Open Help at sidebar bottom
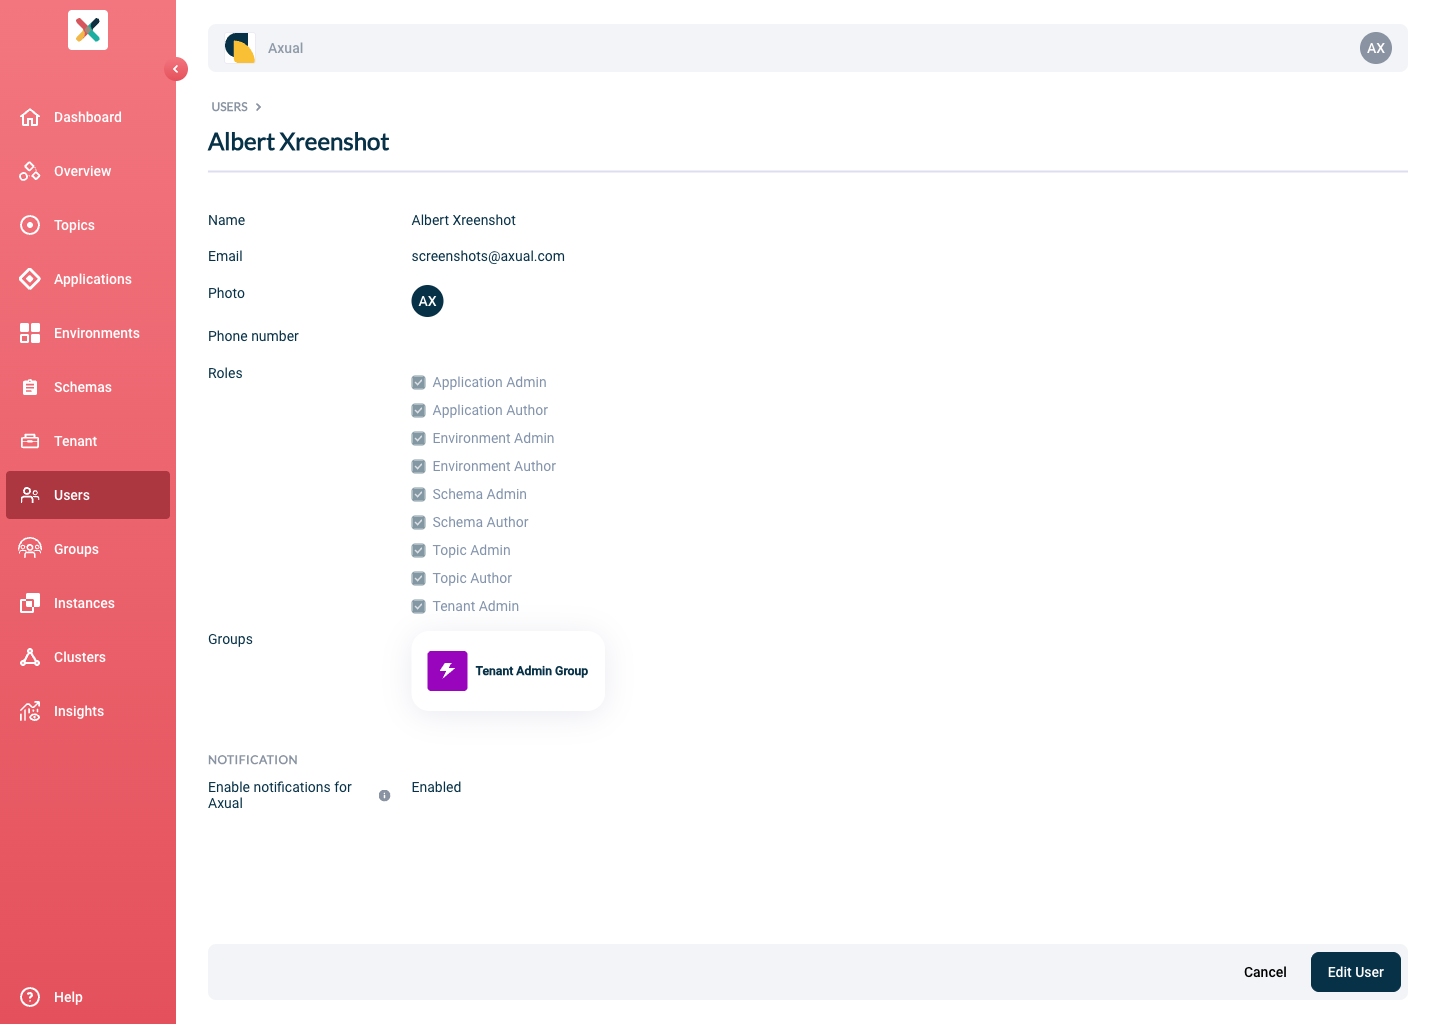 88,997
